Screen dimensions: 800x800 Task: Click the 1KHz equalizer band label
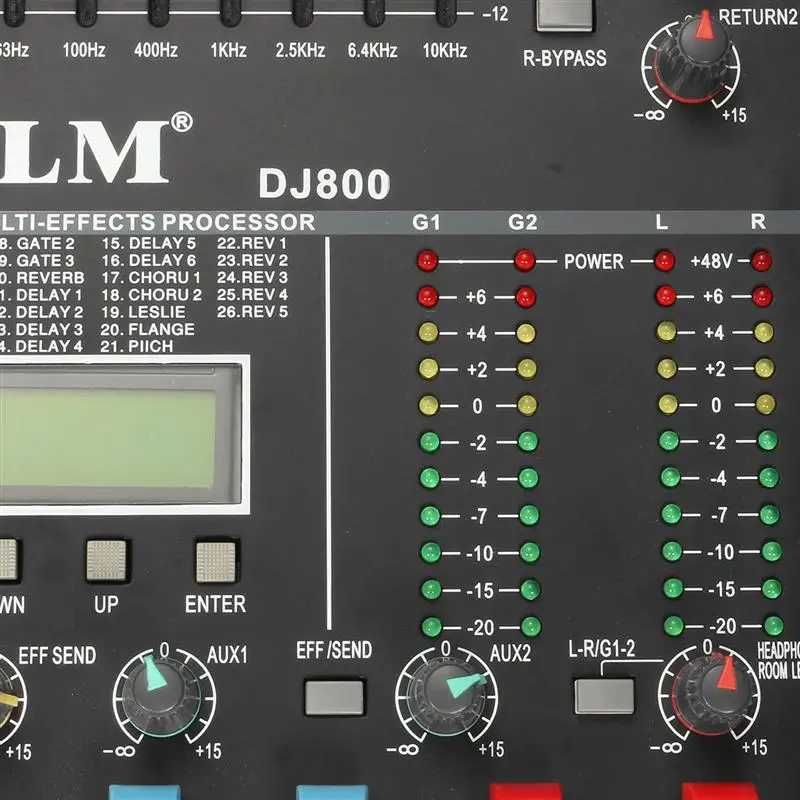[229, 51]
